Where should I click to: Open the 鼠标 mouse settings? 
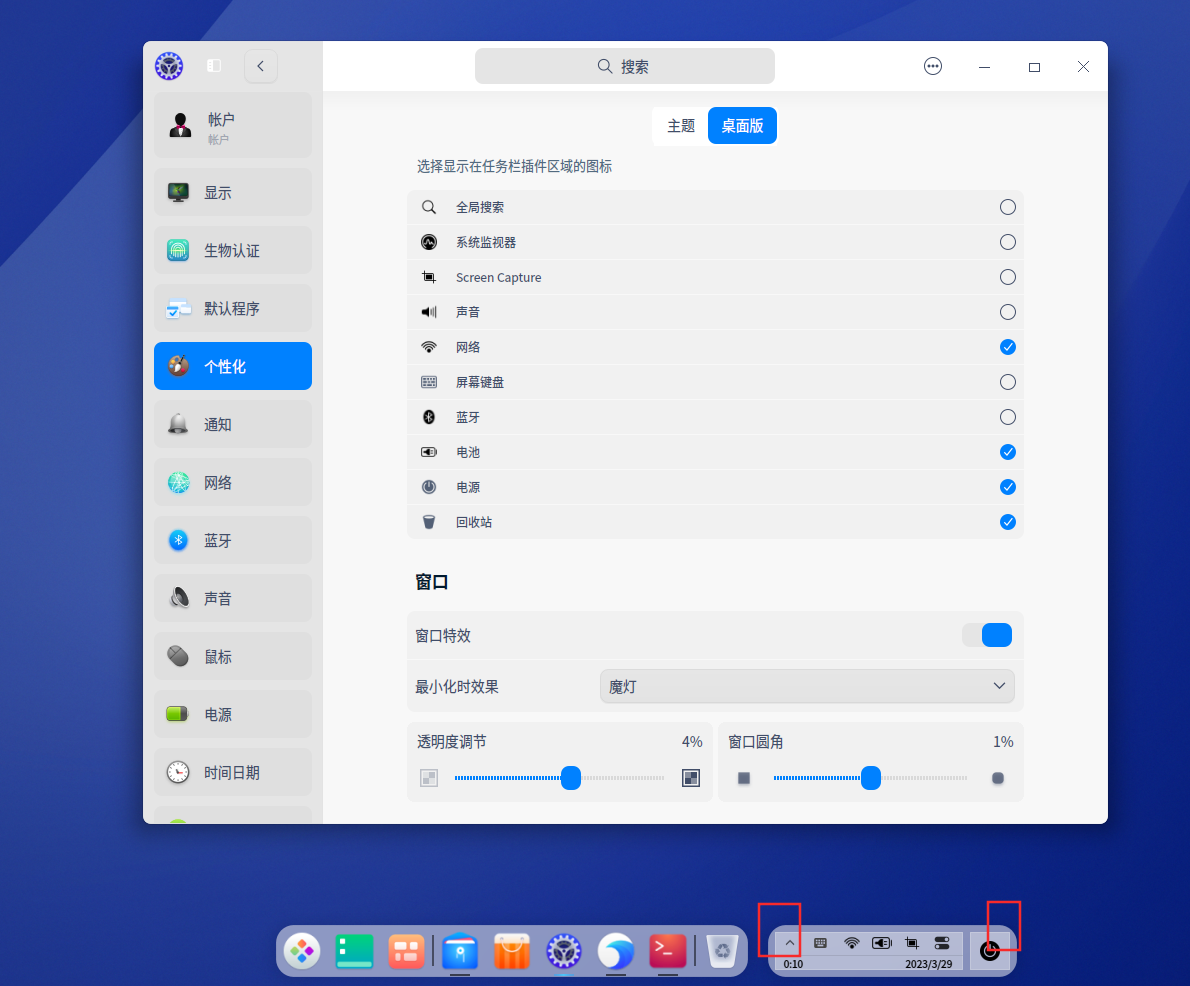click(232, 657)
